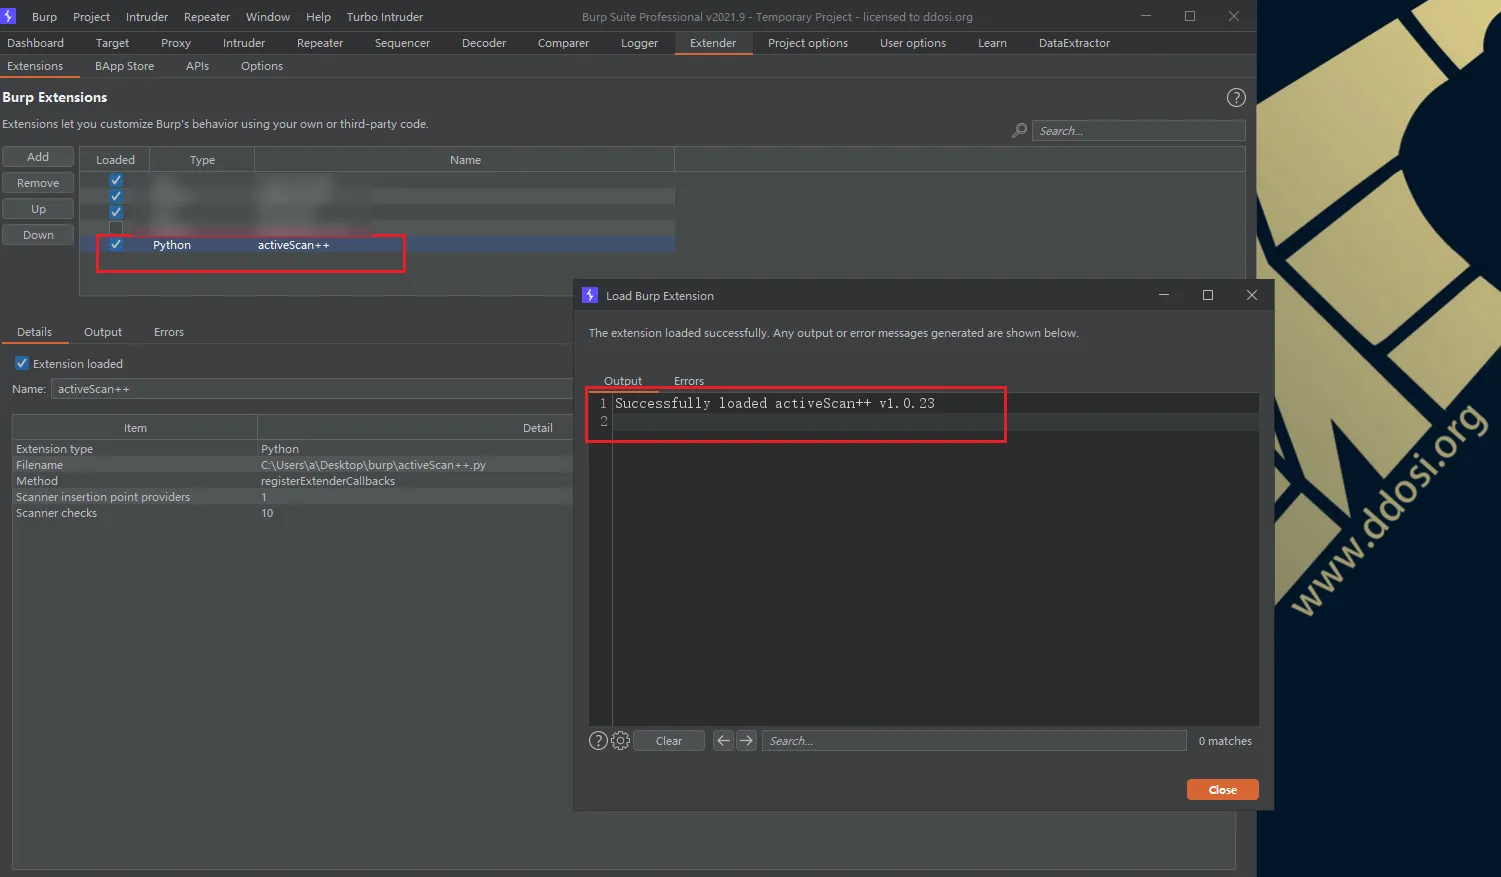The height and width of the screenshot is (877, 1501).
Task: Select the Extensions sub-tab
Action: 35,66
